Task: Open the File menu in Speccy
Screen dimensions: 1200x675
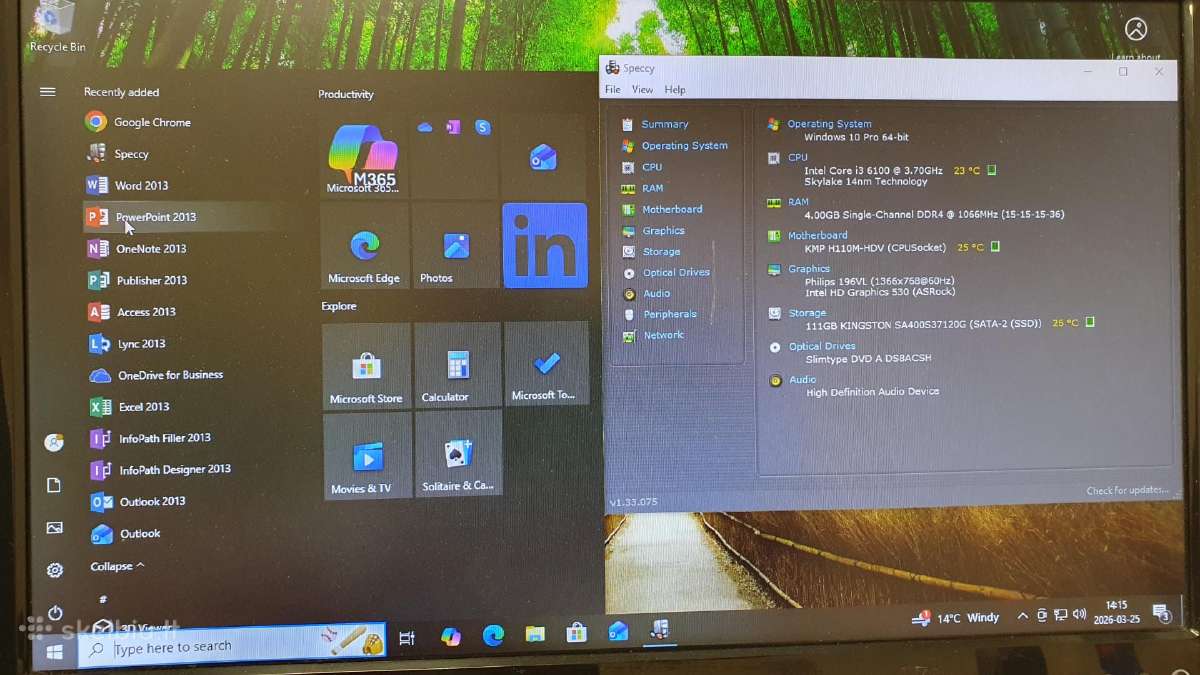Action: click(613, 90)
